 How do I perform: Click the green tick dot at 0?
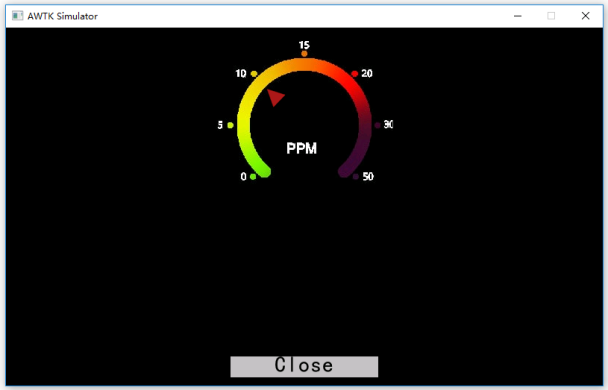point(253,177)
